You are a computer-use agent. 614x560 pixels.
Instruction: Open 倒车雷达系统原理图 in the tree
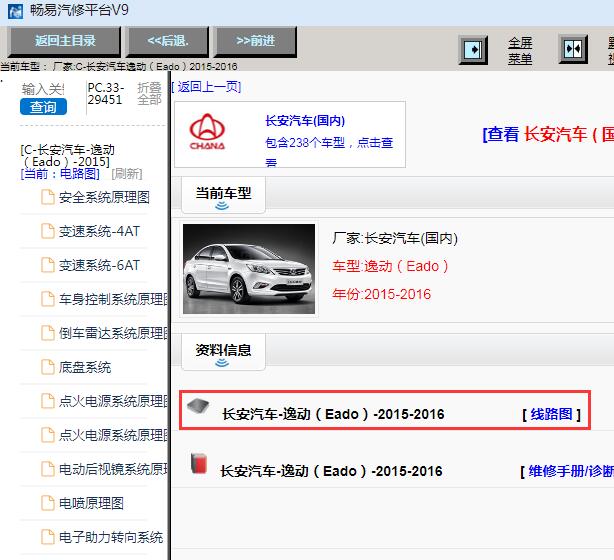(113, 334)
